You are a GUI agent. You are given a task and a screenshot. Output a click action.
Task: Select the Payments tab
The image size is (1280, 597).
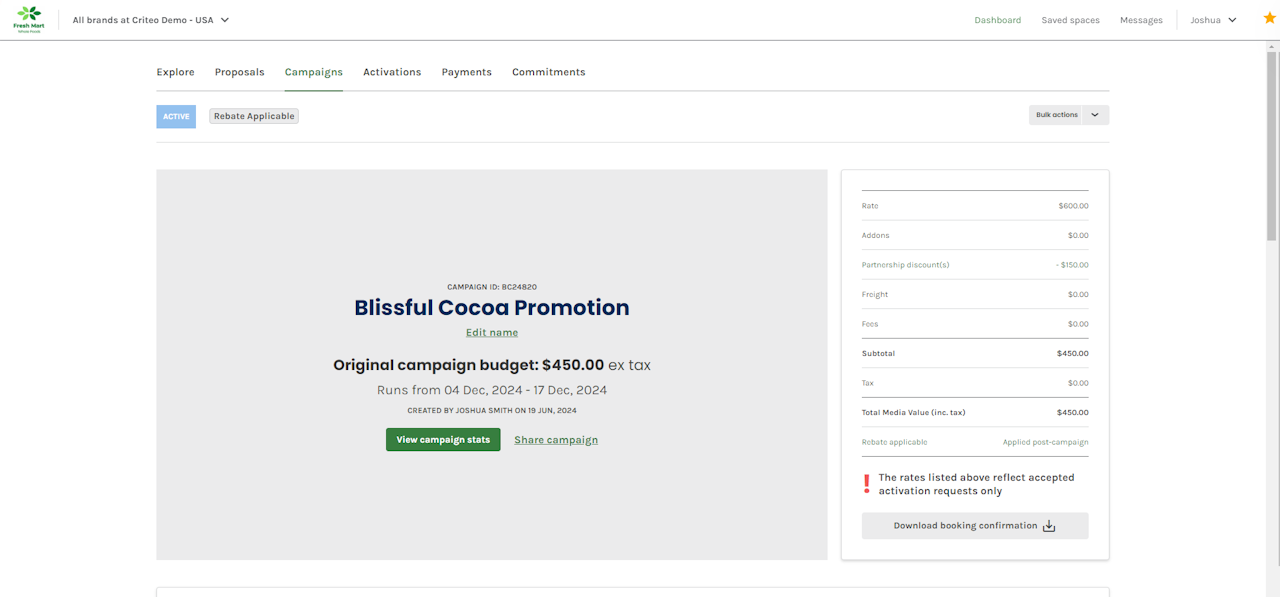tap(466, 72)
